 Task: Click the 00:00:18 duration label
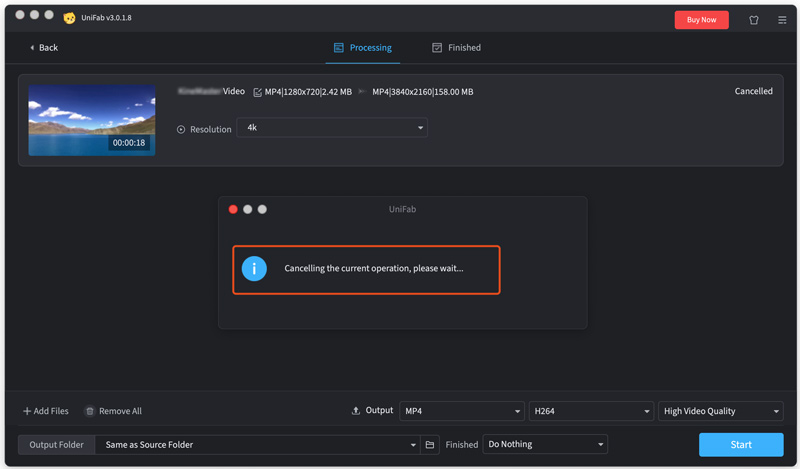pos(129,143)
